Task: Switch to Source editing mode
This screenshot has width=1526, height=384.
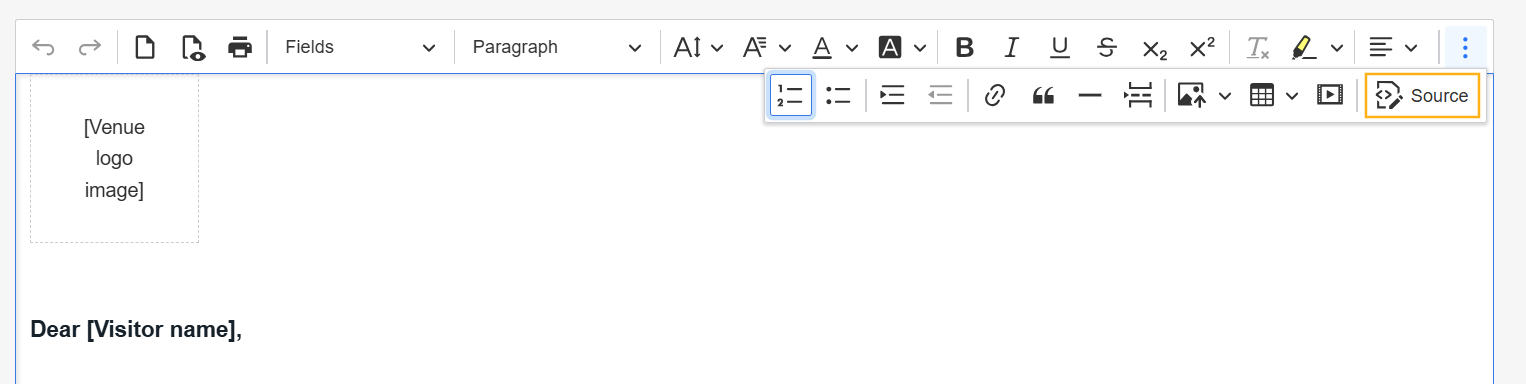Action: [x=1422, y=95]
